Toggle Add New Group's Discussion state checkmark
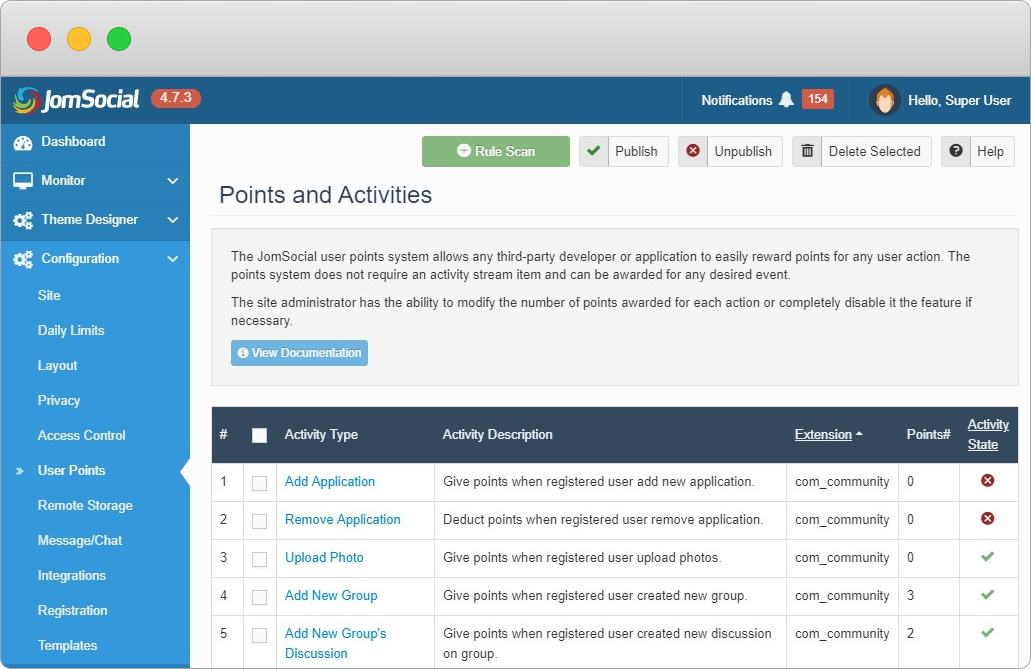Image resolution: width=1031 pixels, height=669 pixels. (x=988, y=633)
